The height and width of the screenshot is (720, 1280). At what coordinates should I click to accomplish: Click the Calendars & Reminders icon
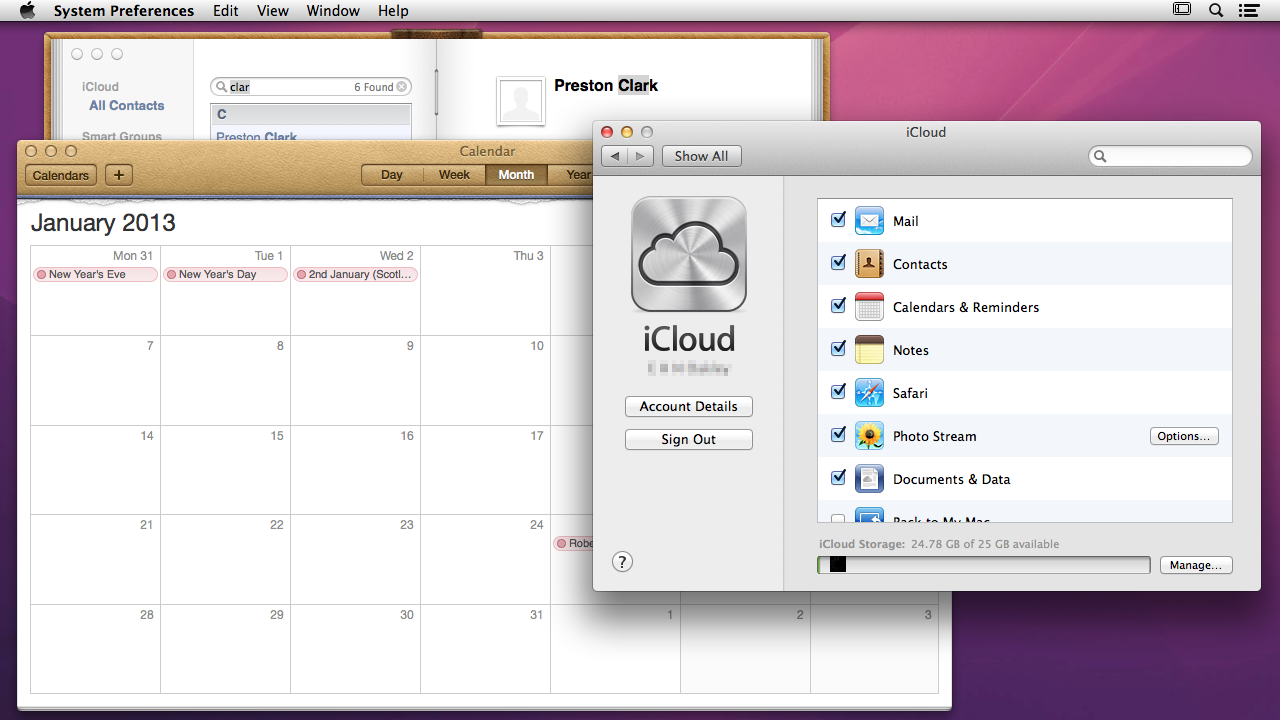tap(869, 307)
